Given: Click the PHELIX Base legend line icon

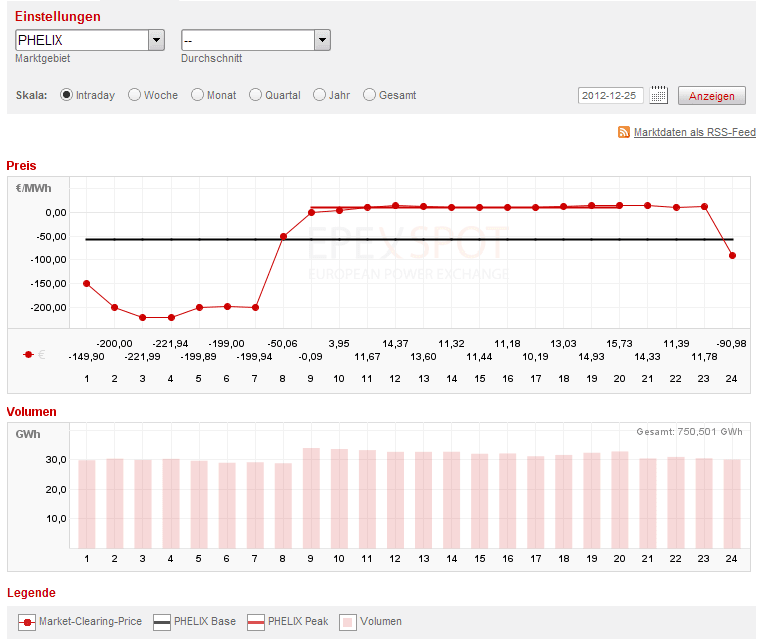Looking at the screenshot, I should coord(162,622).
